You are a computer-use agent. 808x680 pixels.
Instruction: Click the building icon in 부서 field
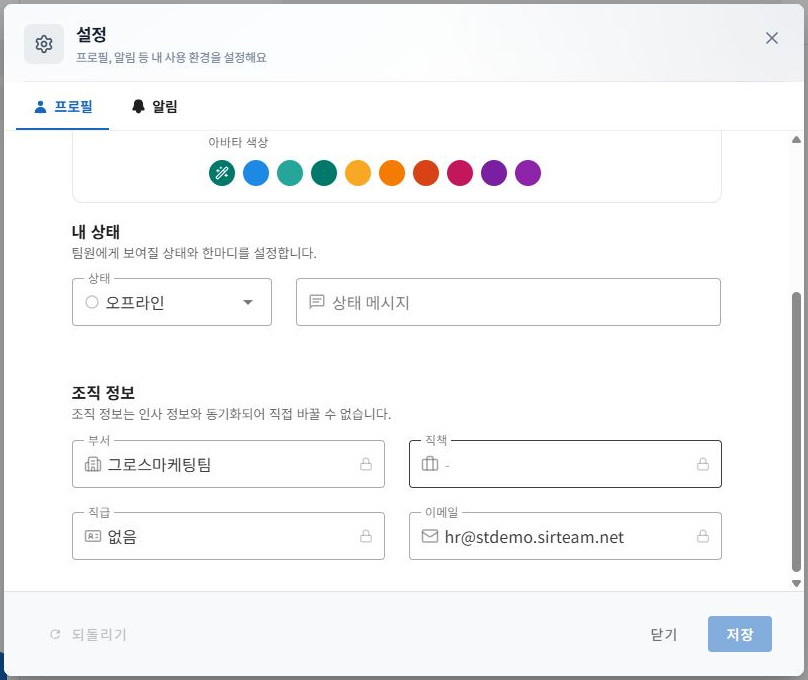point(93,464)
